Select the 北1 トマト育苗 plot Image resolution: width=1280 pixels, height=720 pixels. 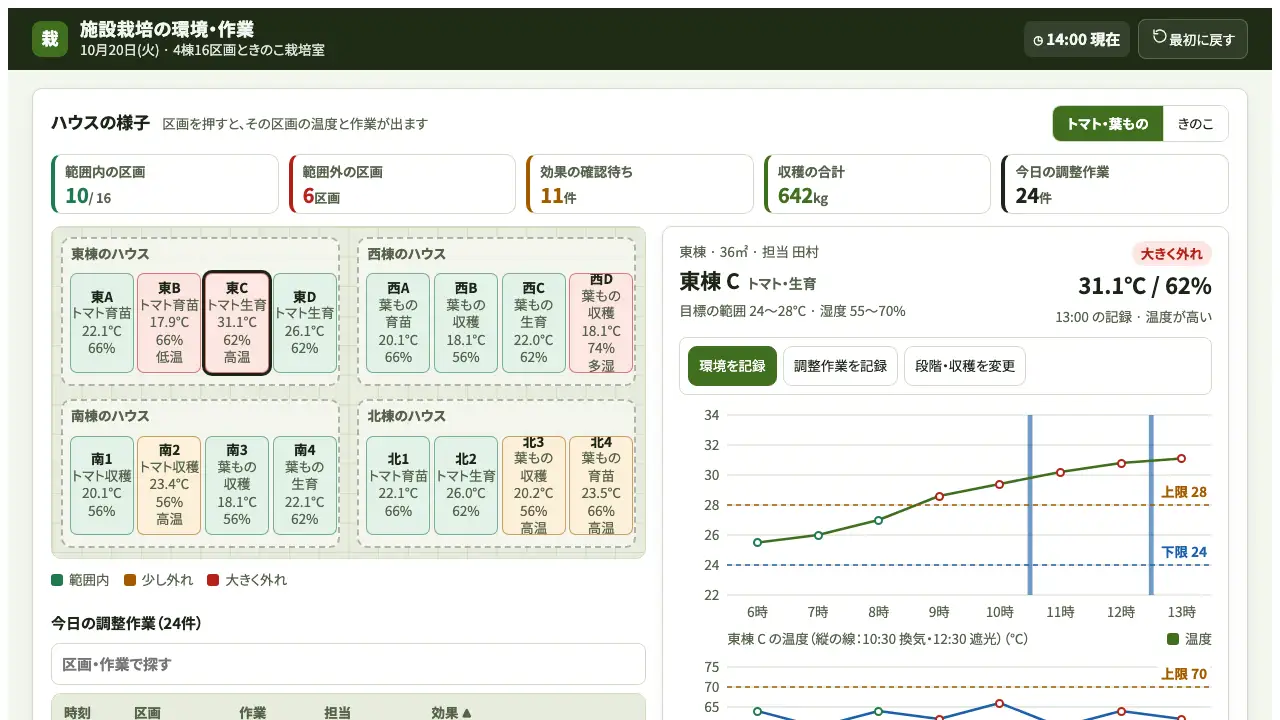coord(398,485)
